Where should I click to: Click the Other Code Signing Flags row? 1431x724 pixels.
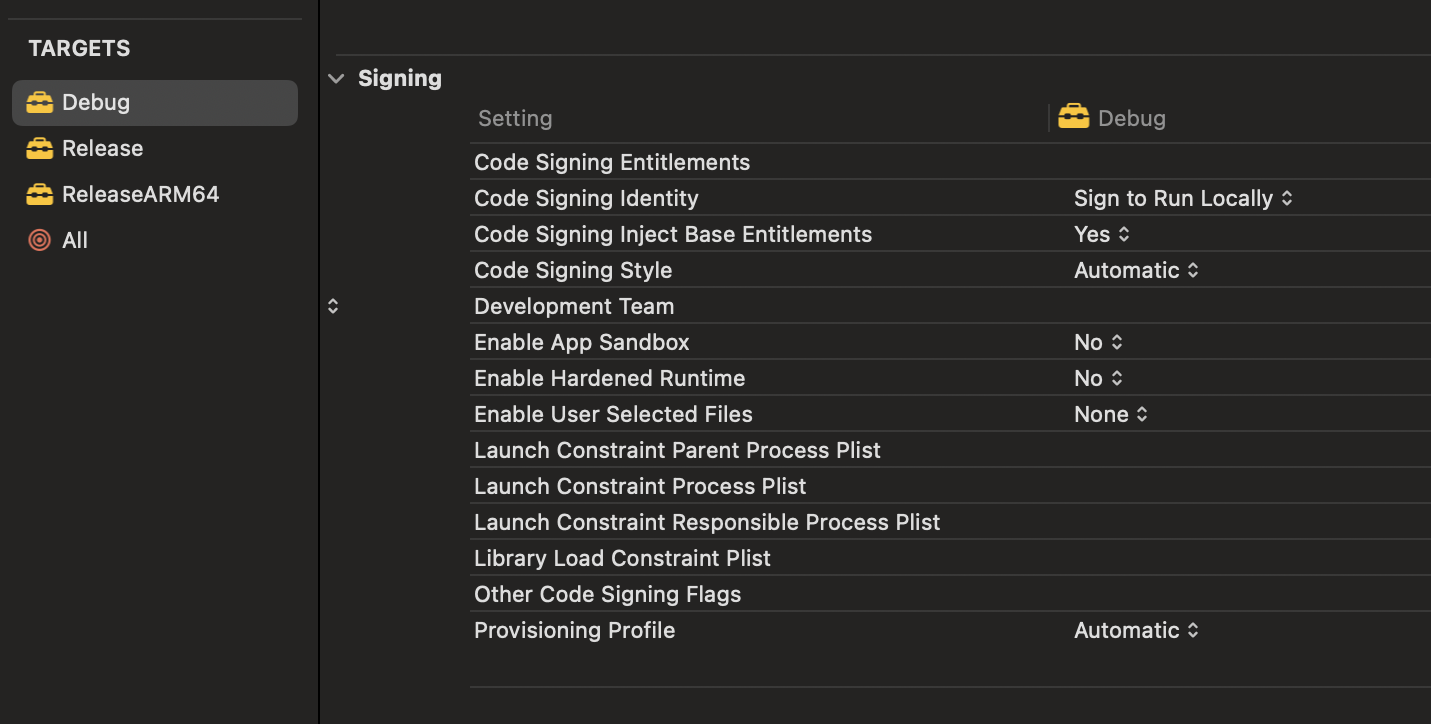coord(950,594)
